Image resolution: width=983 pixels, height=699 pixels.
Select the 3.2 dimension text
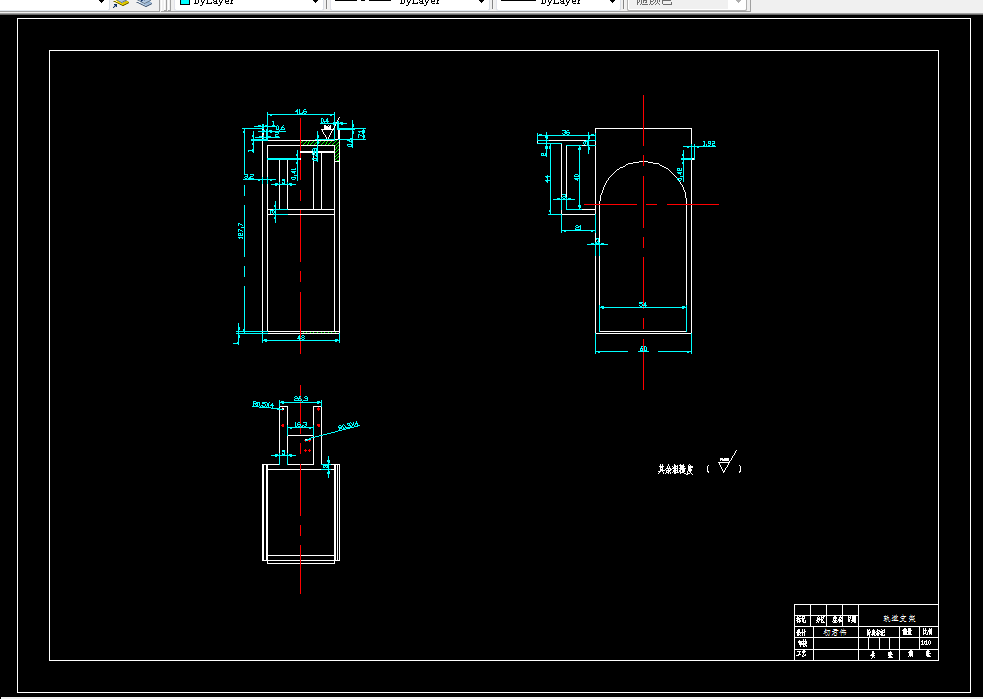pos(249,177)
